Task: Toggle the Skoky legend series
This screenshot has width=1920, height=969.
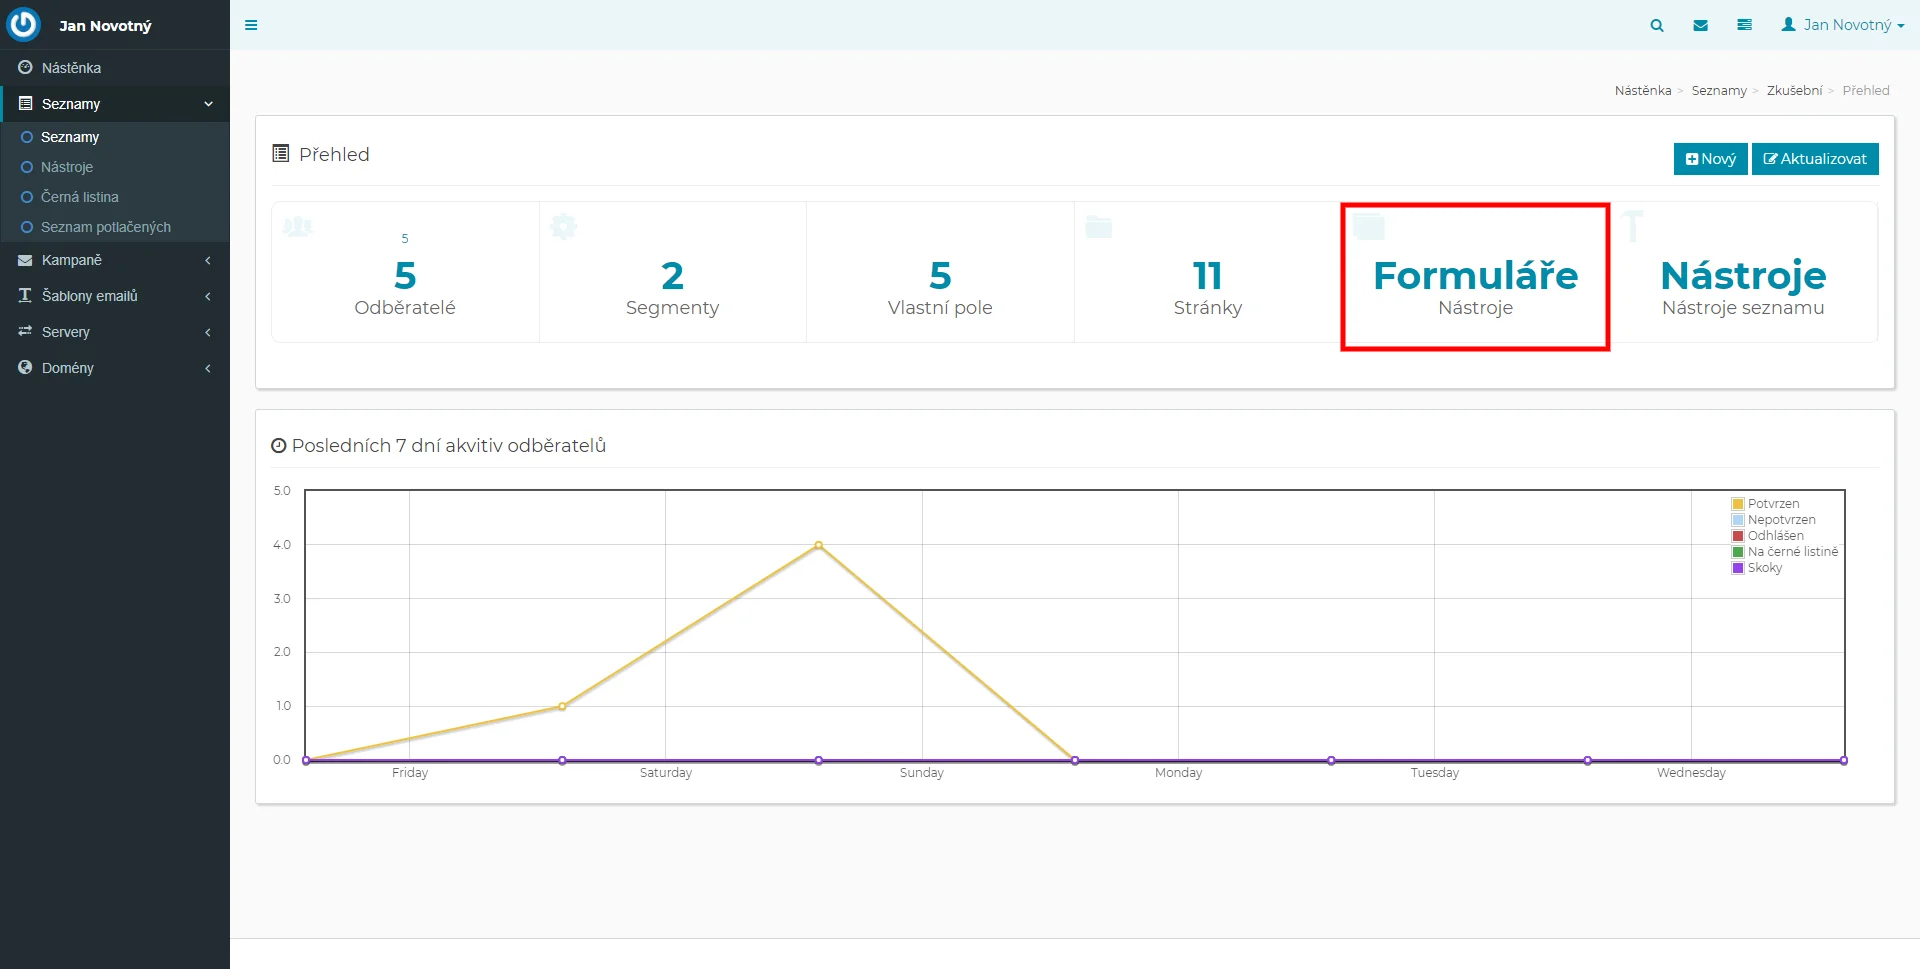Action: pyautogui.click(x=1764, y=568)
